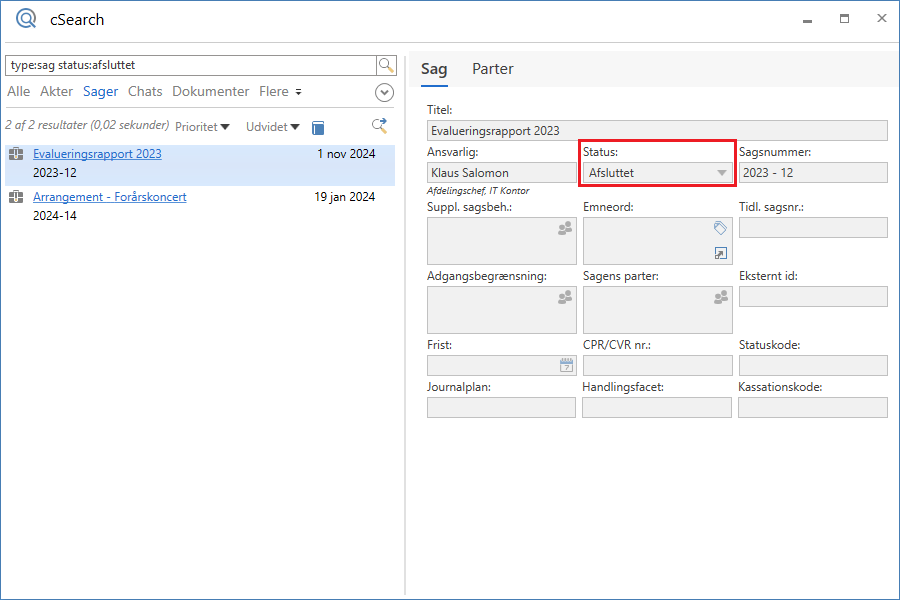900x600 pixels.
Task: Expand the Udvidet view dropdown
Action: 272,127
